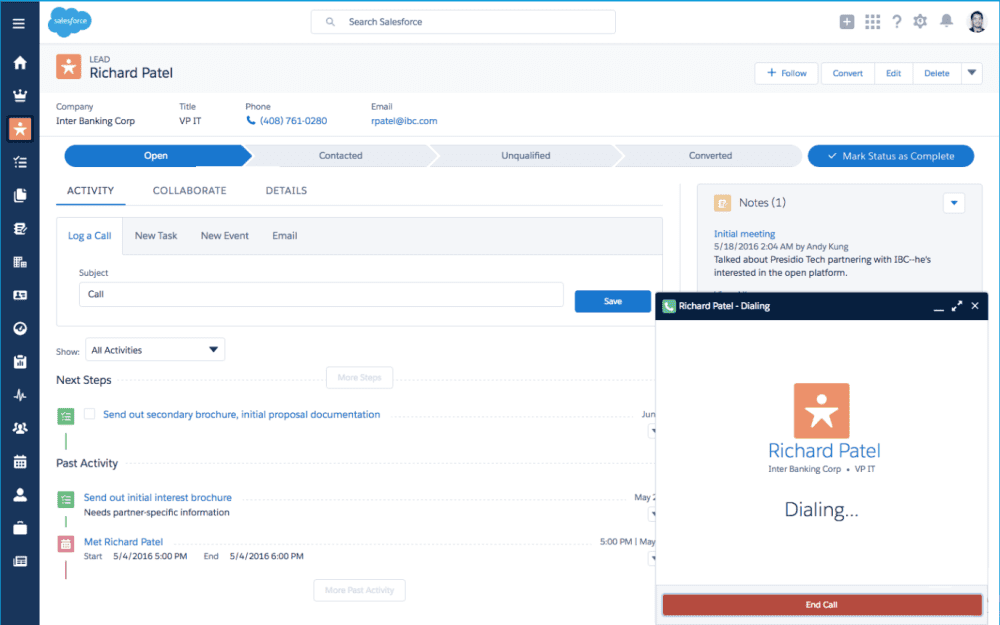Open the Dashboards compass icon in sidebar
This screenshot has width=1000, height=625.
pos(18,328)
